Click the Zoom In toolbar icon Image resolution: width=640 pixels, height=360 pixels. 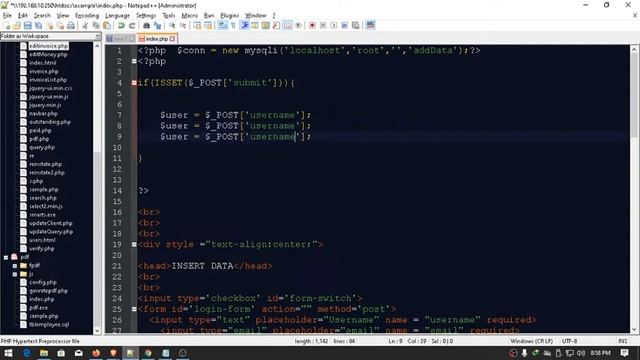click(x=173, y=25)
